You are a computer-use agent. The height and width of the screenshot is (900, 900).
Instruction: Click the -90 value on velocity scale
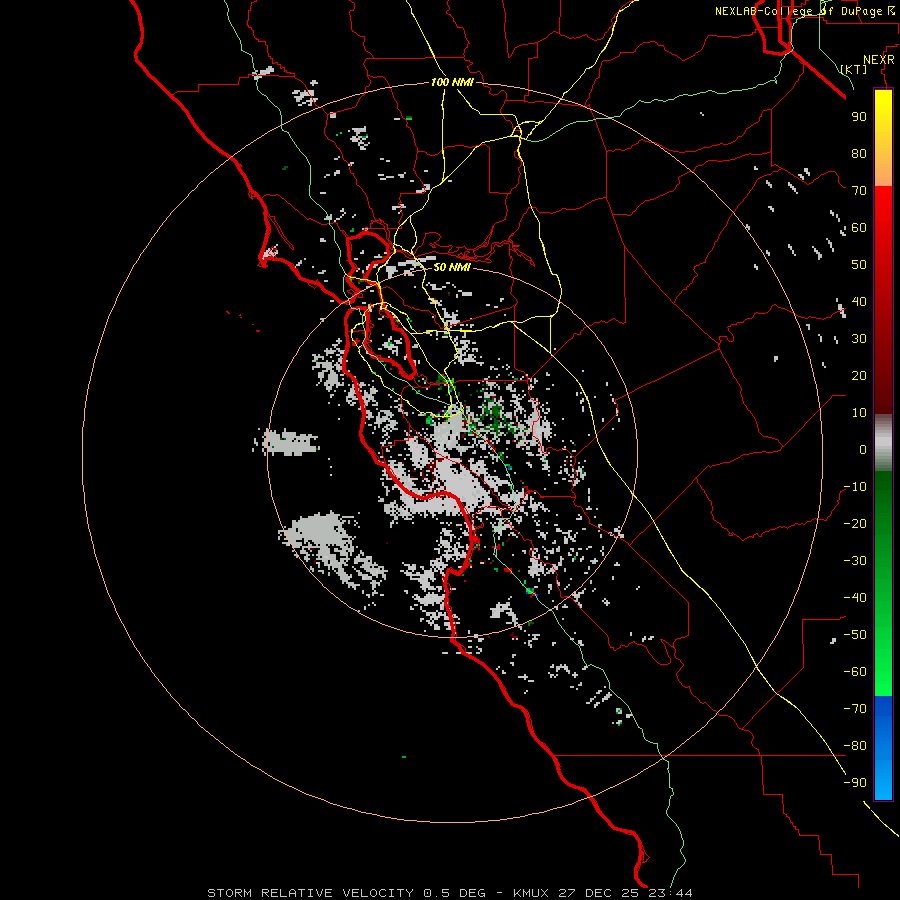855,783
